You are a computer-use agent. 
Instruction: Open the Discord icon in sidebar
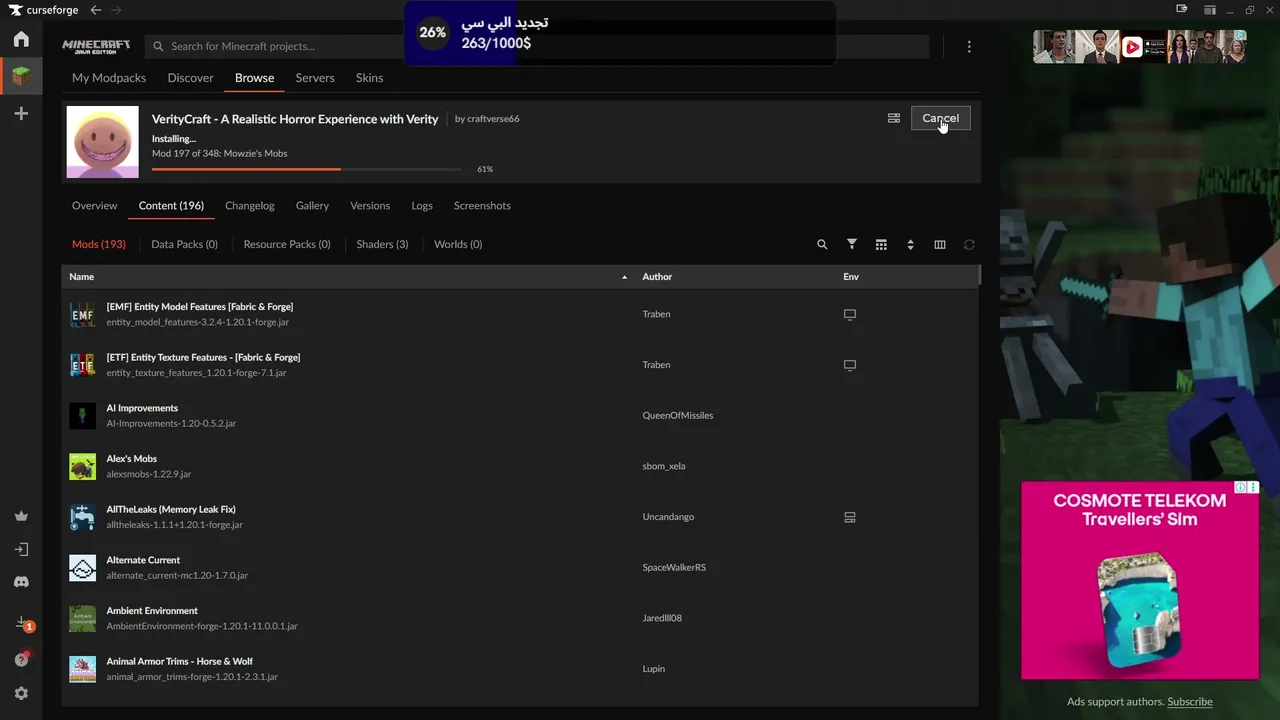click(x=21, y=582)
